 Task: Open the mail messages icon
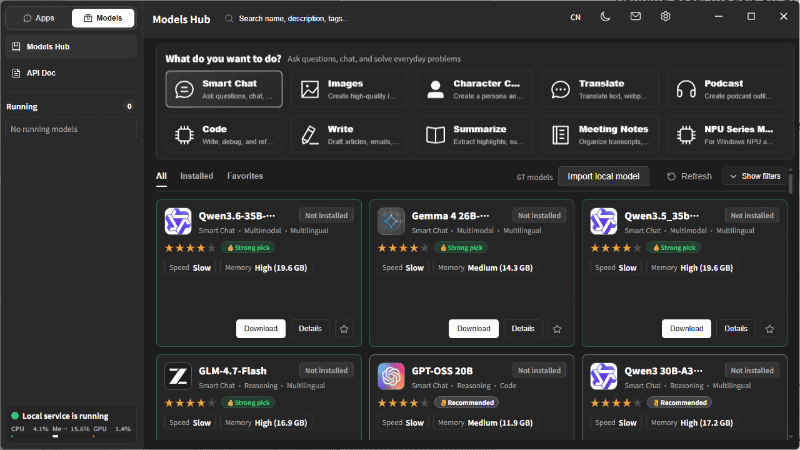[635, 17]
